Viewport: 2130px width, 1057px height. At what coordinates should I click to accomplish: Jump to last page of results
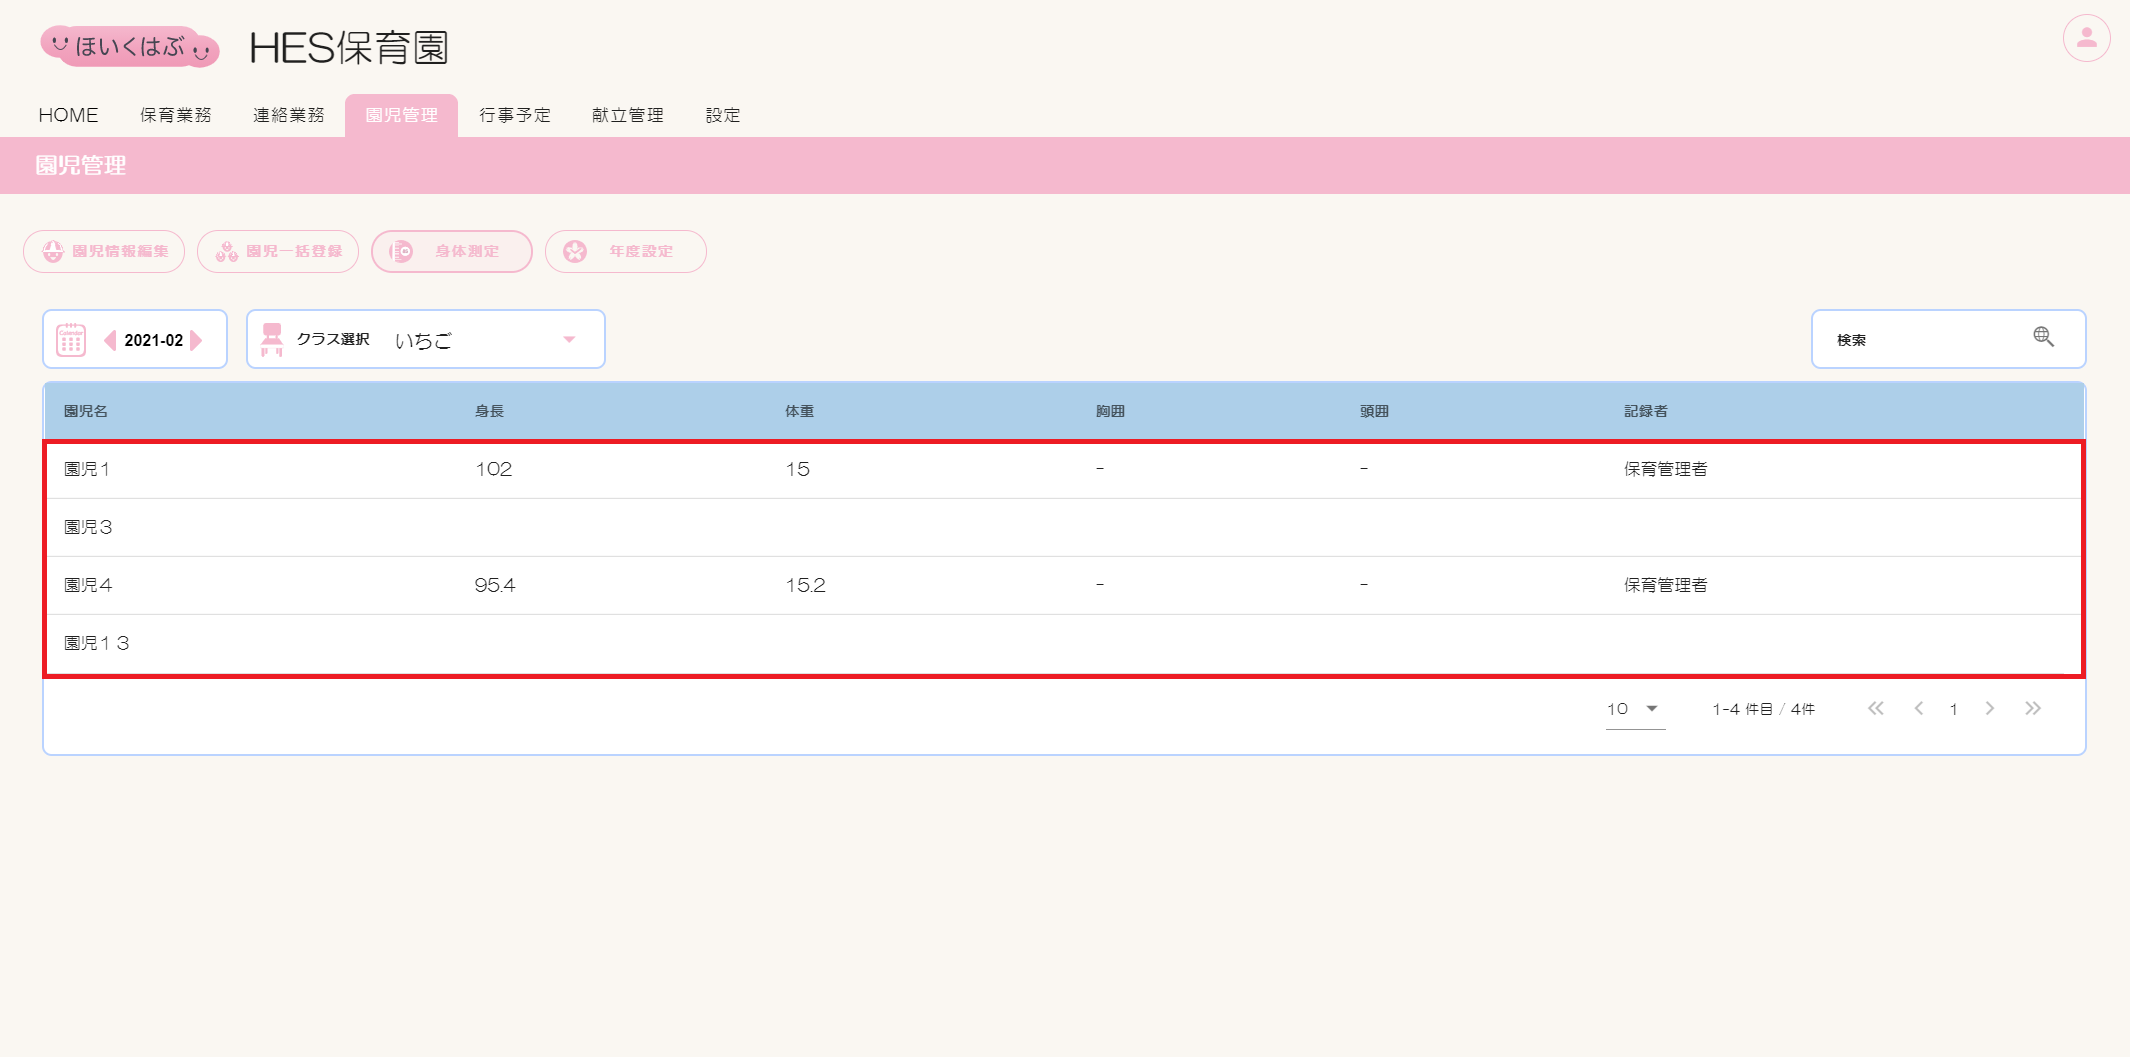(2032, 709)
